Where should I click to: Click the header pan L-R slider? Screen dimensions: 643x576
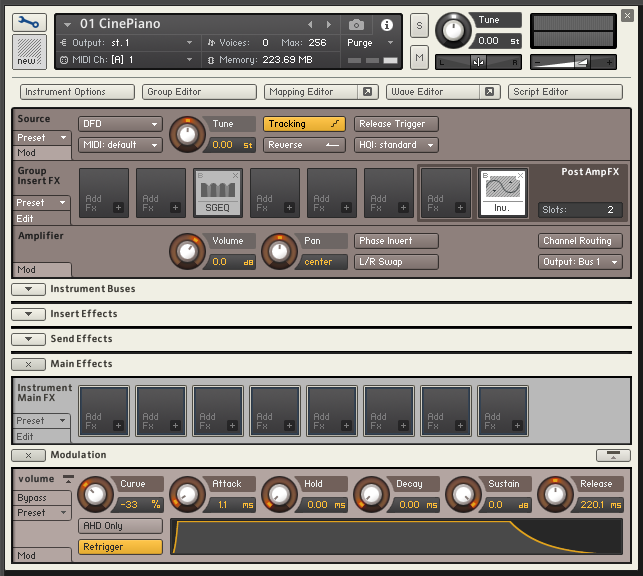[x=478, y=62]
